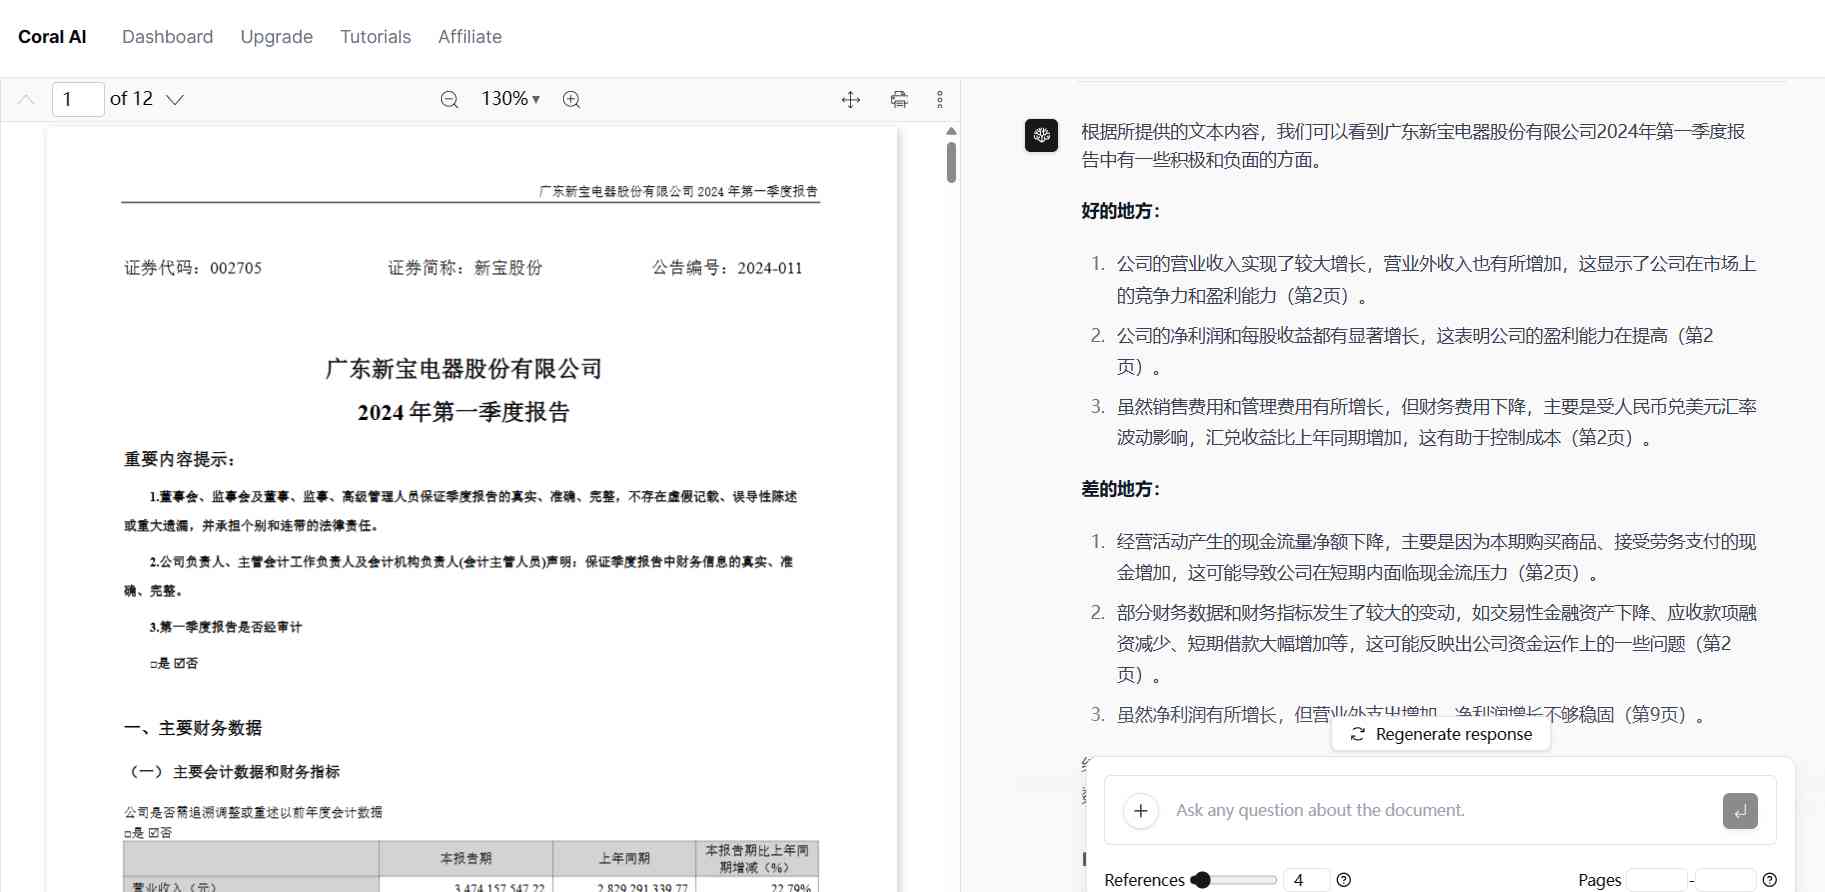This screenshot has height=892, width=1825.
Task: Click '证券简称: 新宝股份' text
Action: click(465, 268)
